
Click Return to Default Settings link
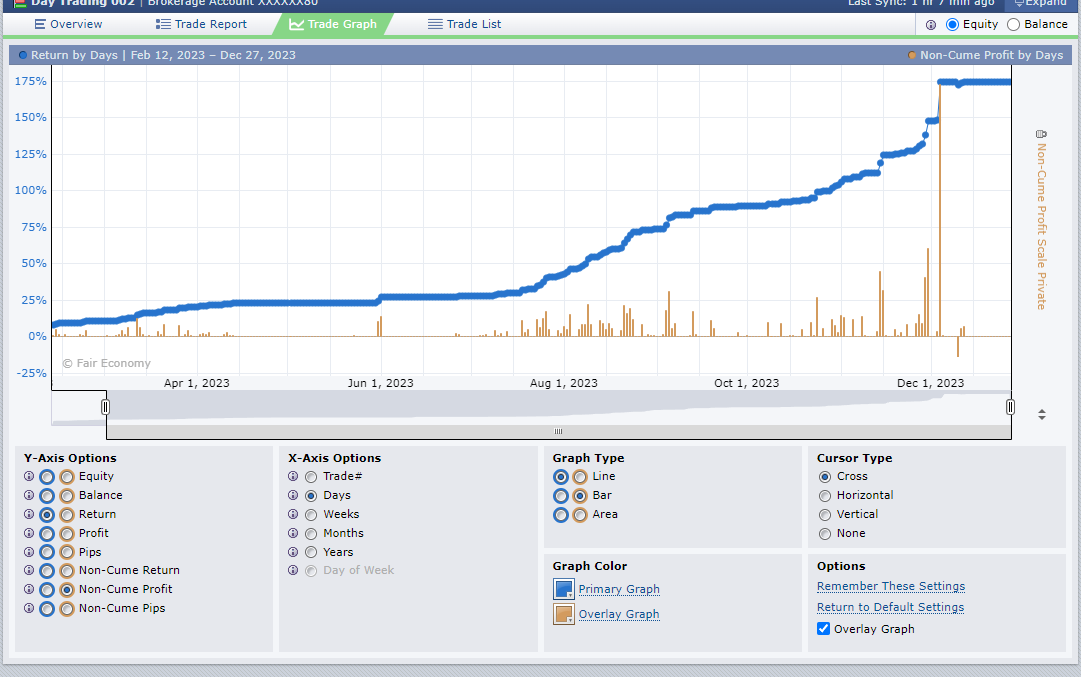coord(890,607)
